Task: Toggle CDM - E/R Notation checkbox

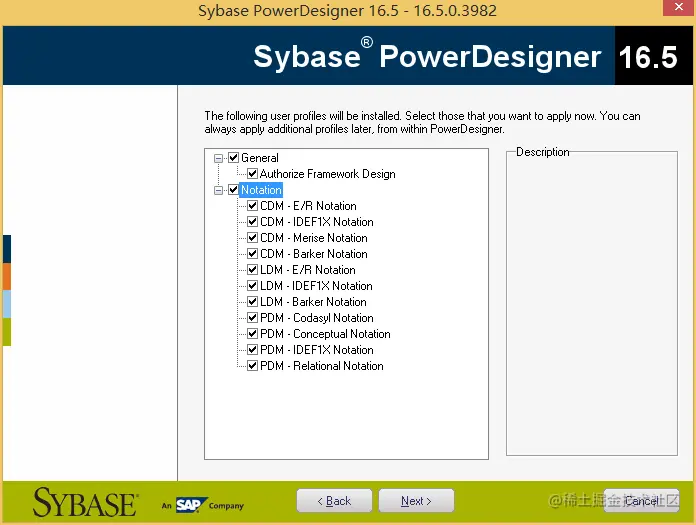Action: pos(253,205)
